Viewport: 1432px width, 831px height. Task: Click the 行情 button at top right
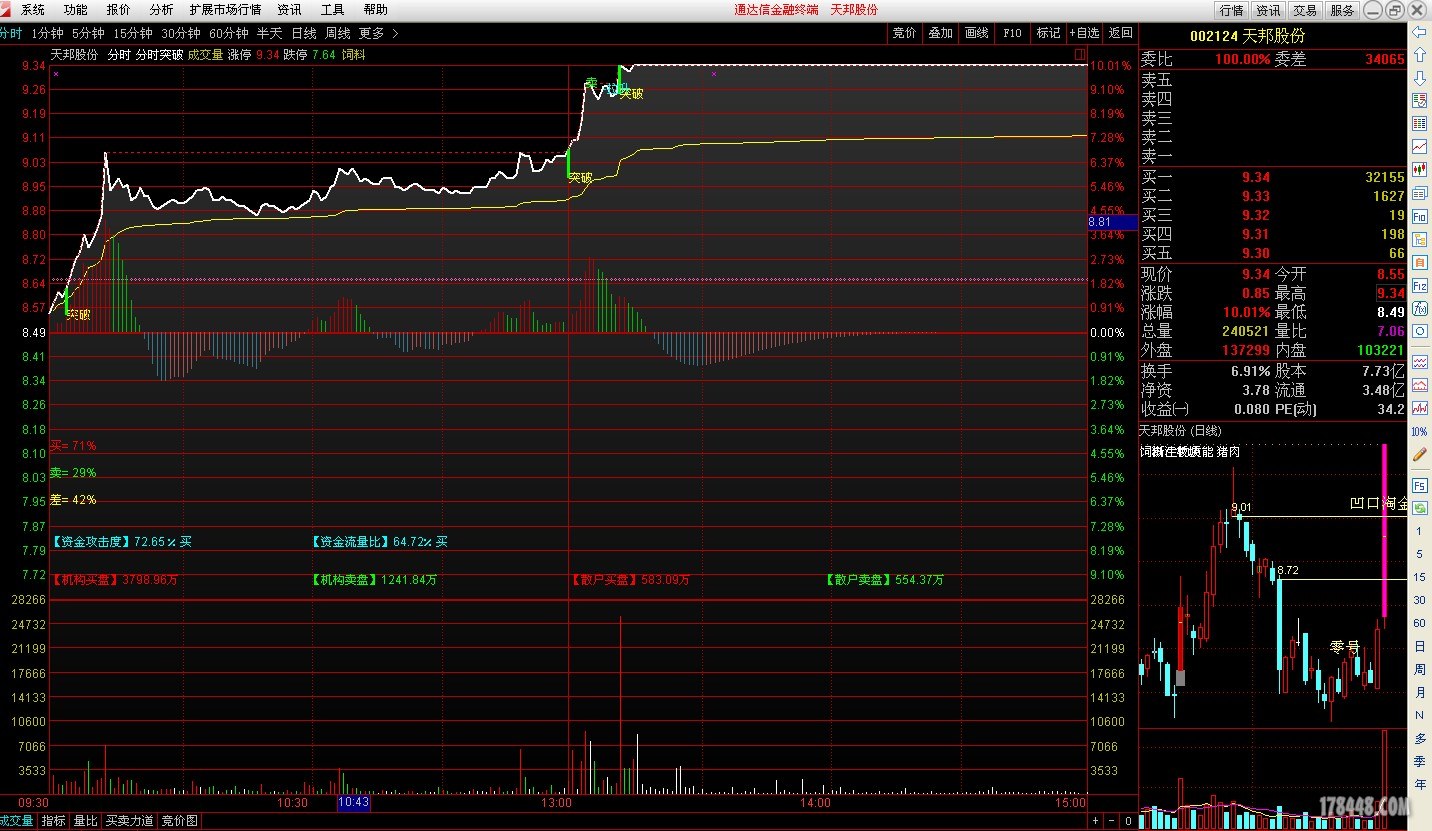1231,10
